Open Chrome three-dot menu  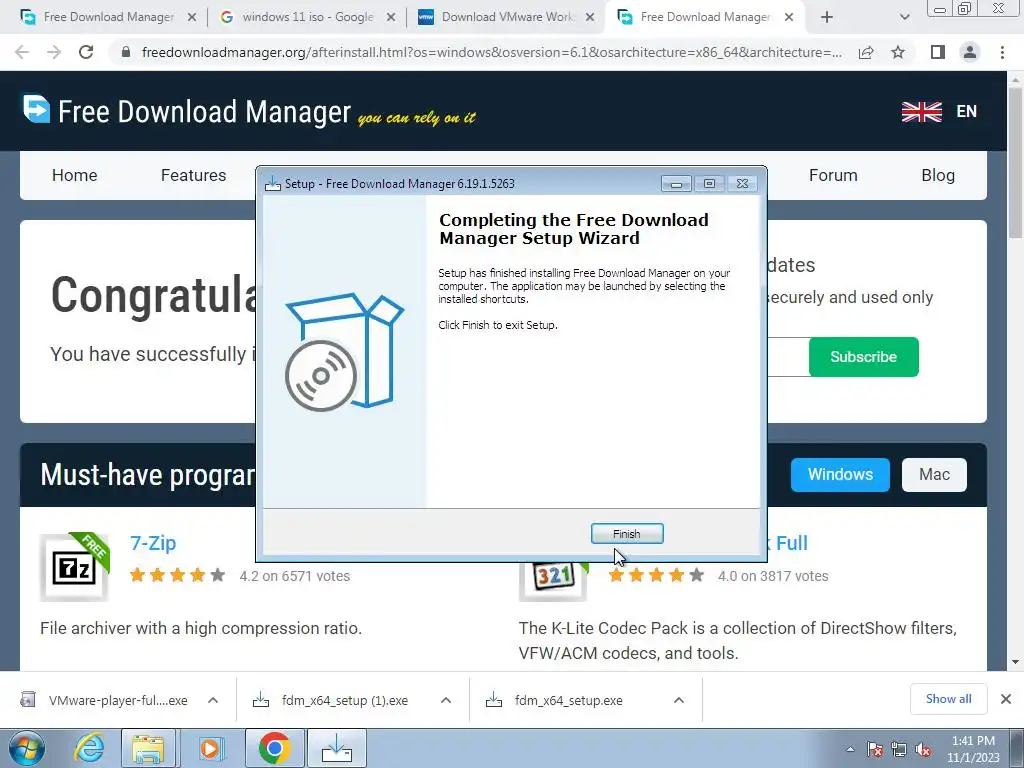tap(1002, 52)
